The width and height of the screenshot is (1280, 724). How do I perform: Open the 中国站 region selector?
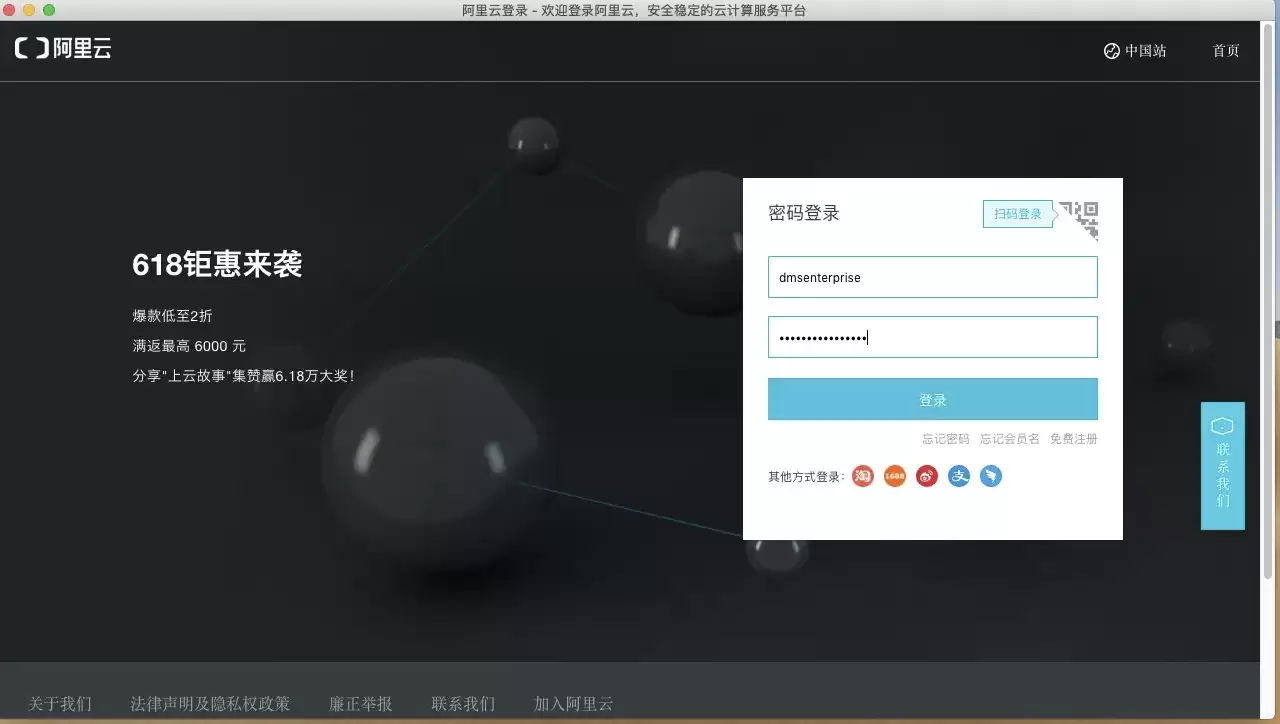click(x=1135, y=51)
